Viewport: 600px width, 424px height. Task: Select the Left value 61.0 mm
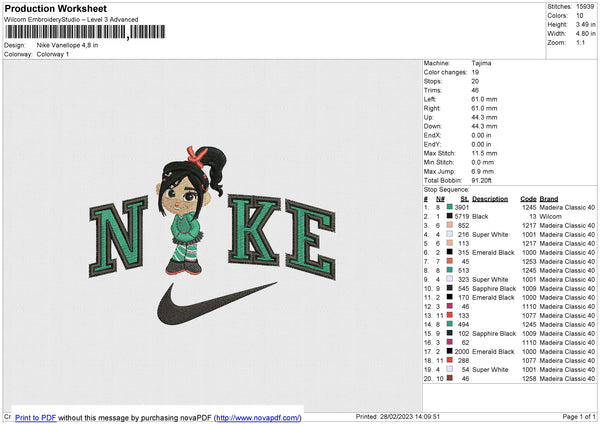[484, 99]
